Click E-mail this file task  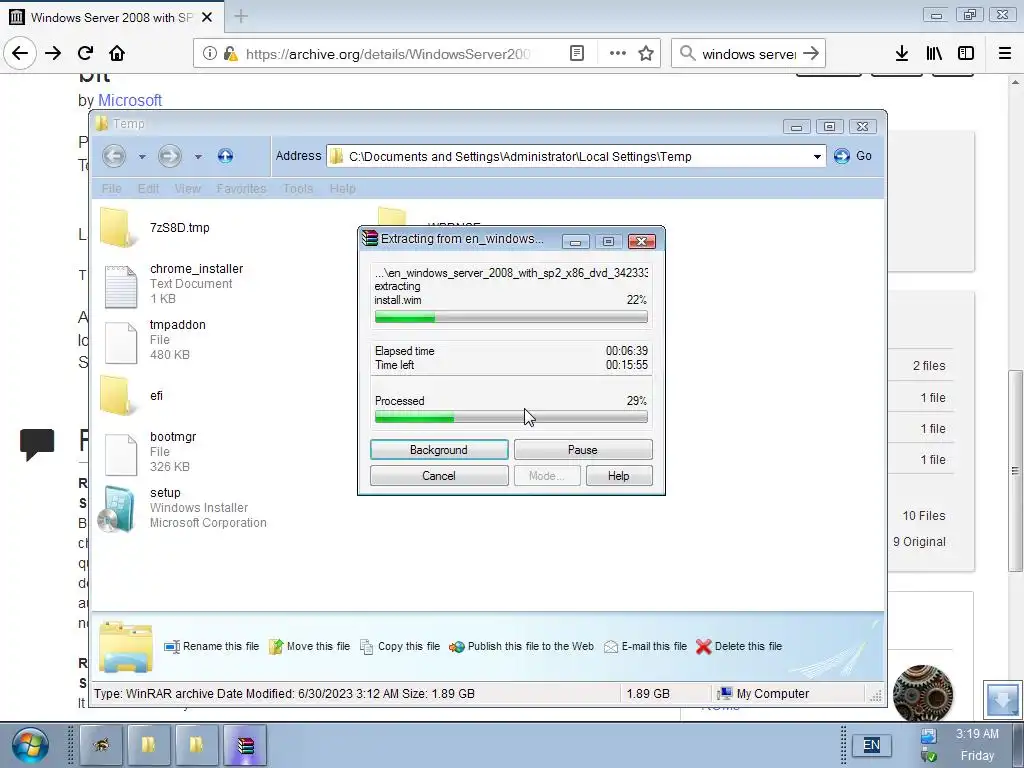point(645,647)
